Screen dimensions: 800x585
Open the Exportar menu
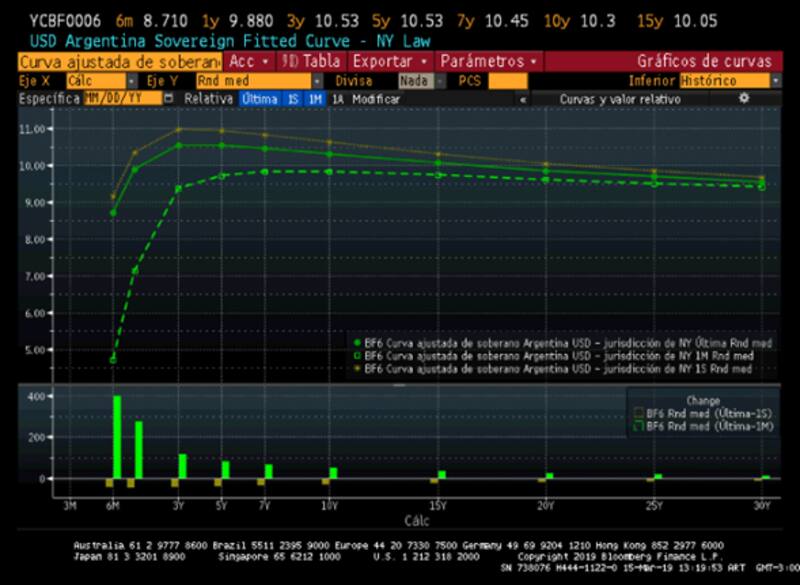(x=391, y=61)
